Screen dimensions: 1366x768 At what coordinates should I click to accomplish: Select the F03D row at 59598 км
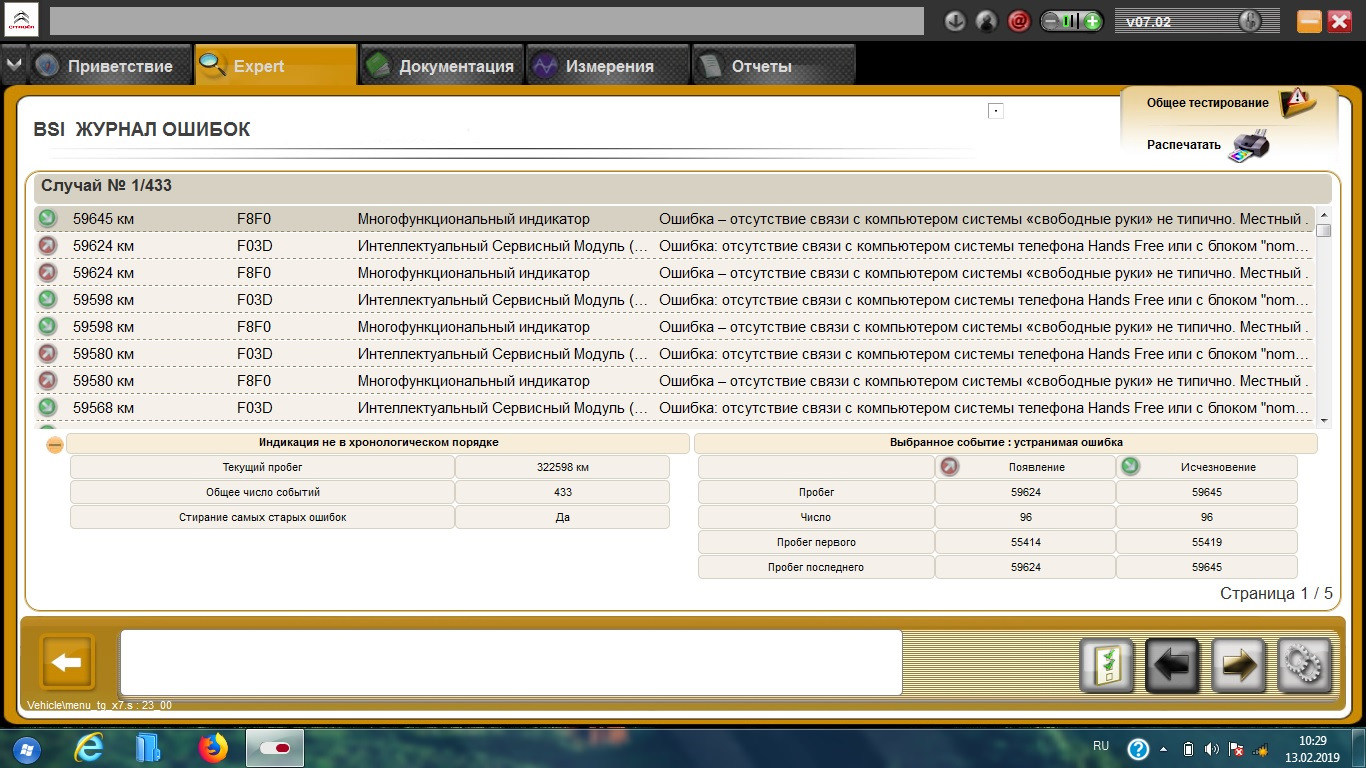coord(674,300)
